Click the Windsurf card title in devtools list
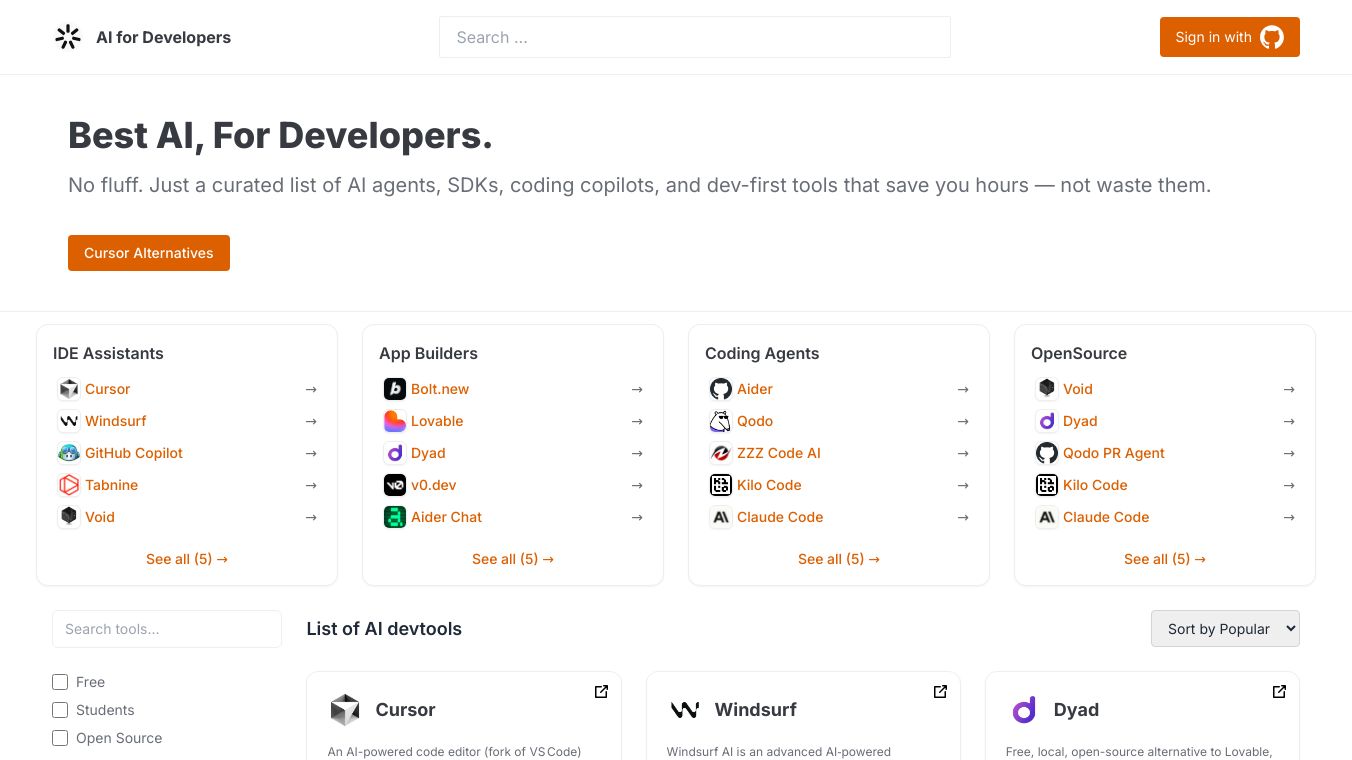The image size is (1352, 760). (x=756, y=710)
